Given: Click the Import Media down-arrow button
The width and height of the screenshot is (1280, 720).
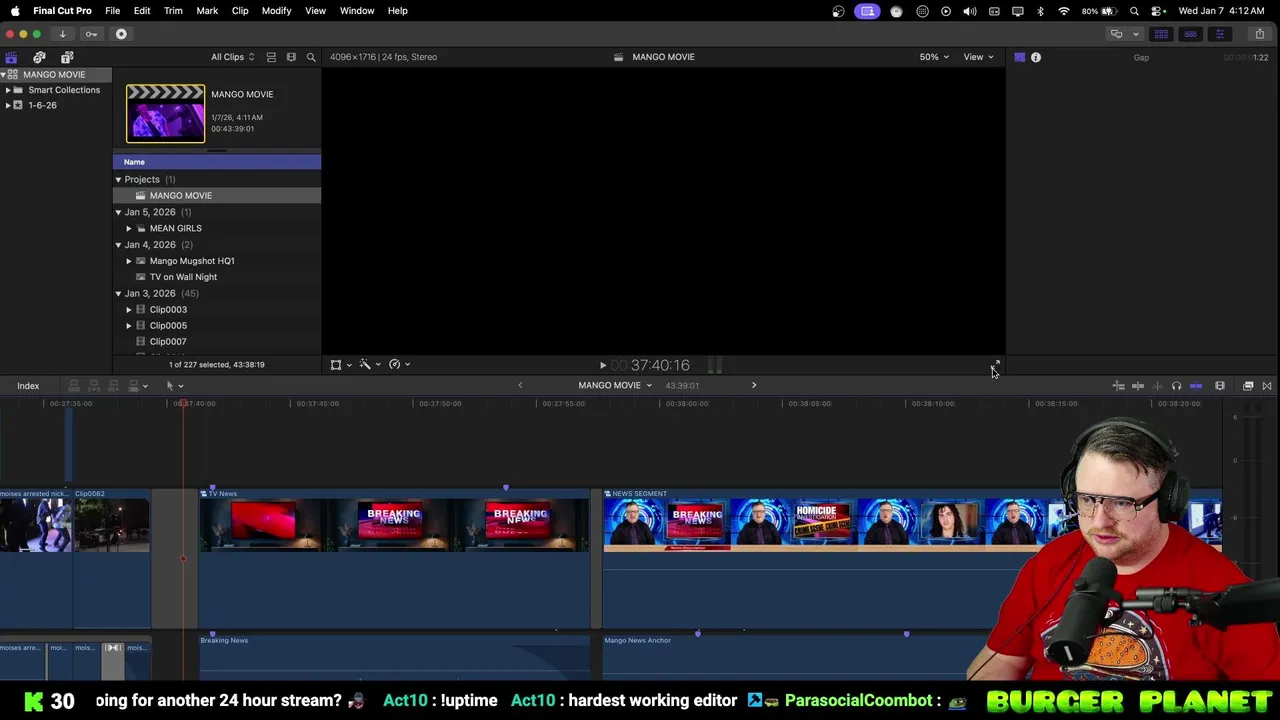Looking at the screenshot, I should click(62, 34).
